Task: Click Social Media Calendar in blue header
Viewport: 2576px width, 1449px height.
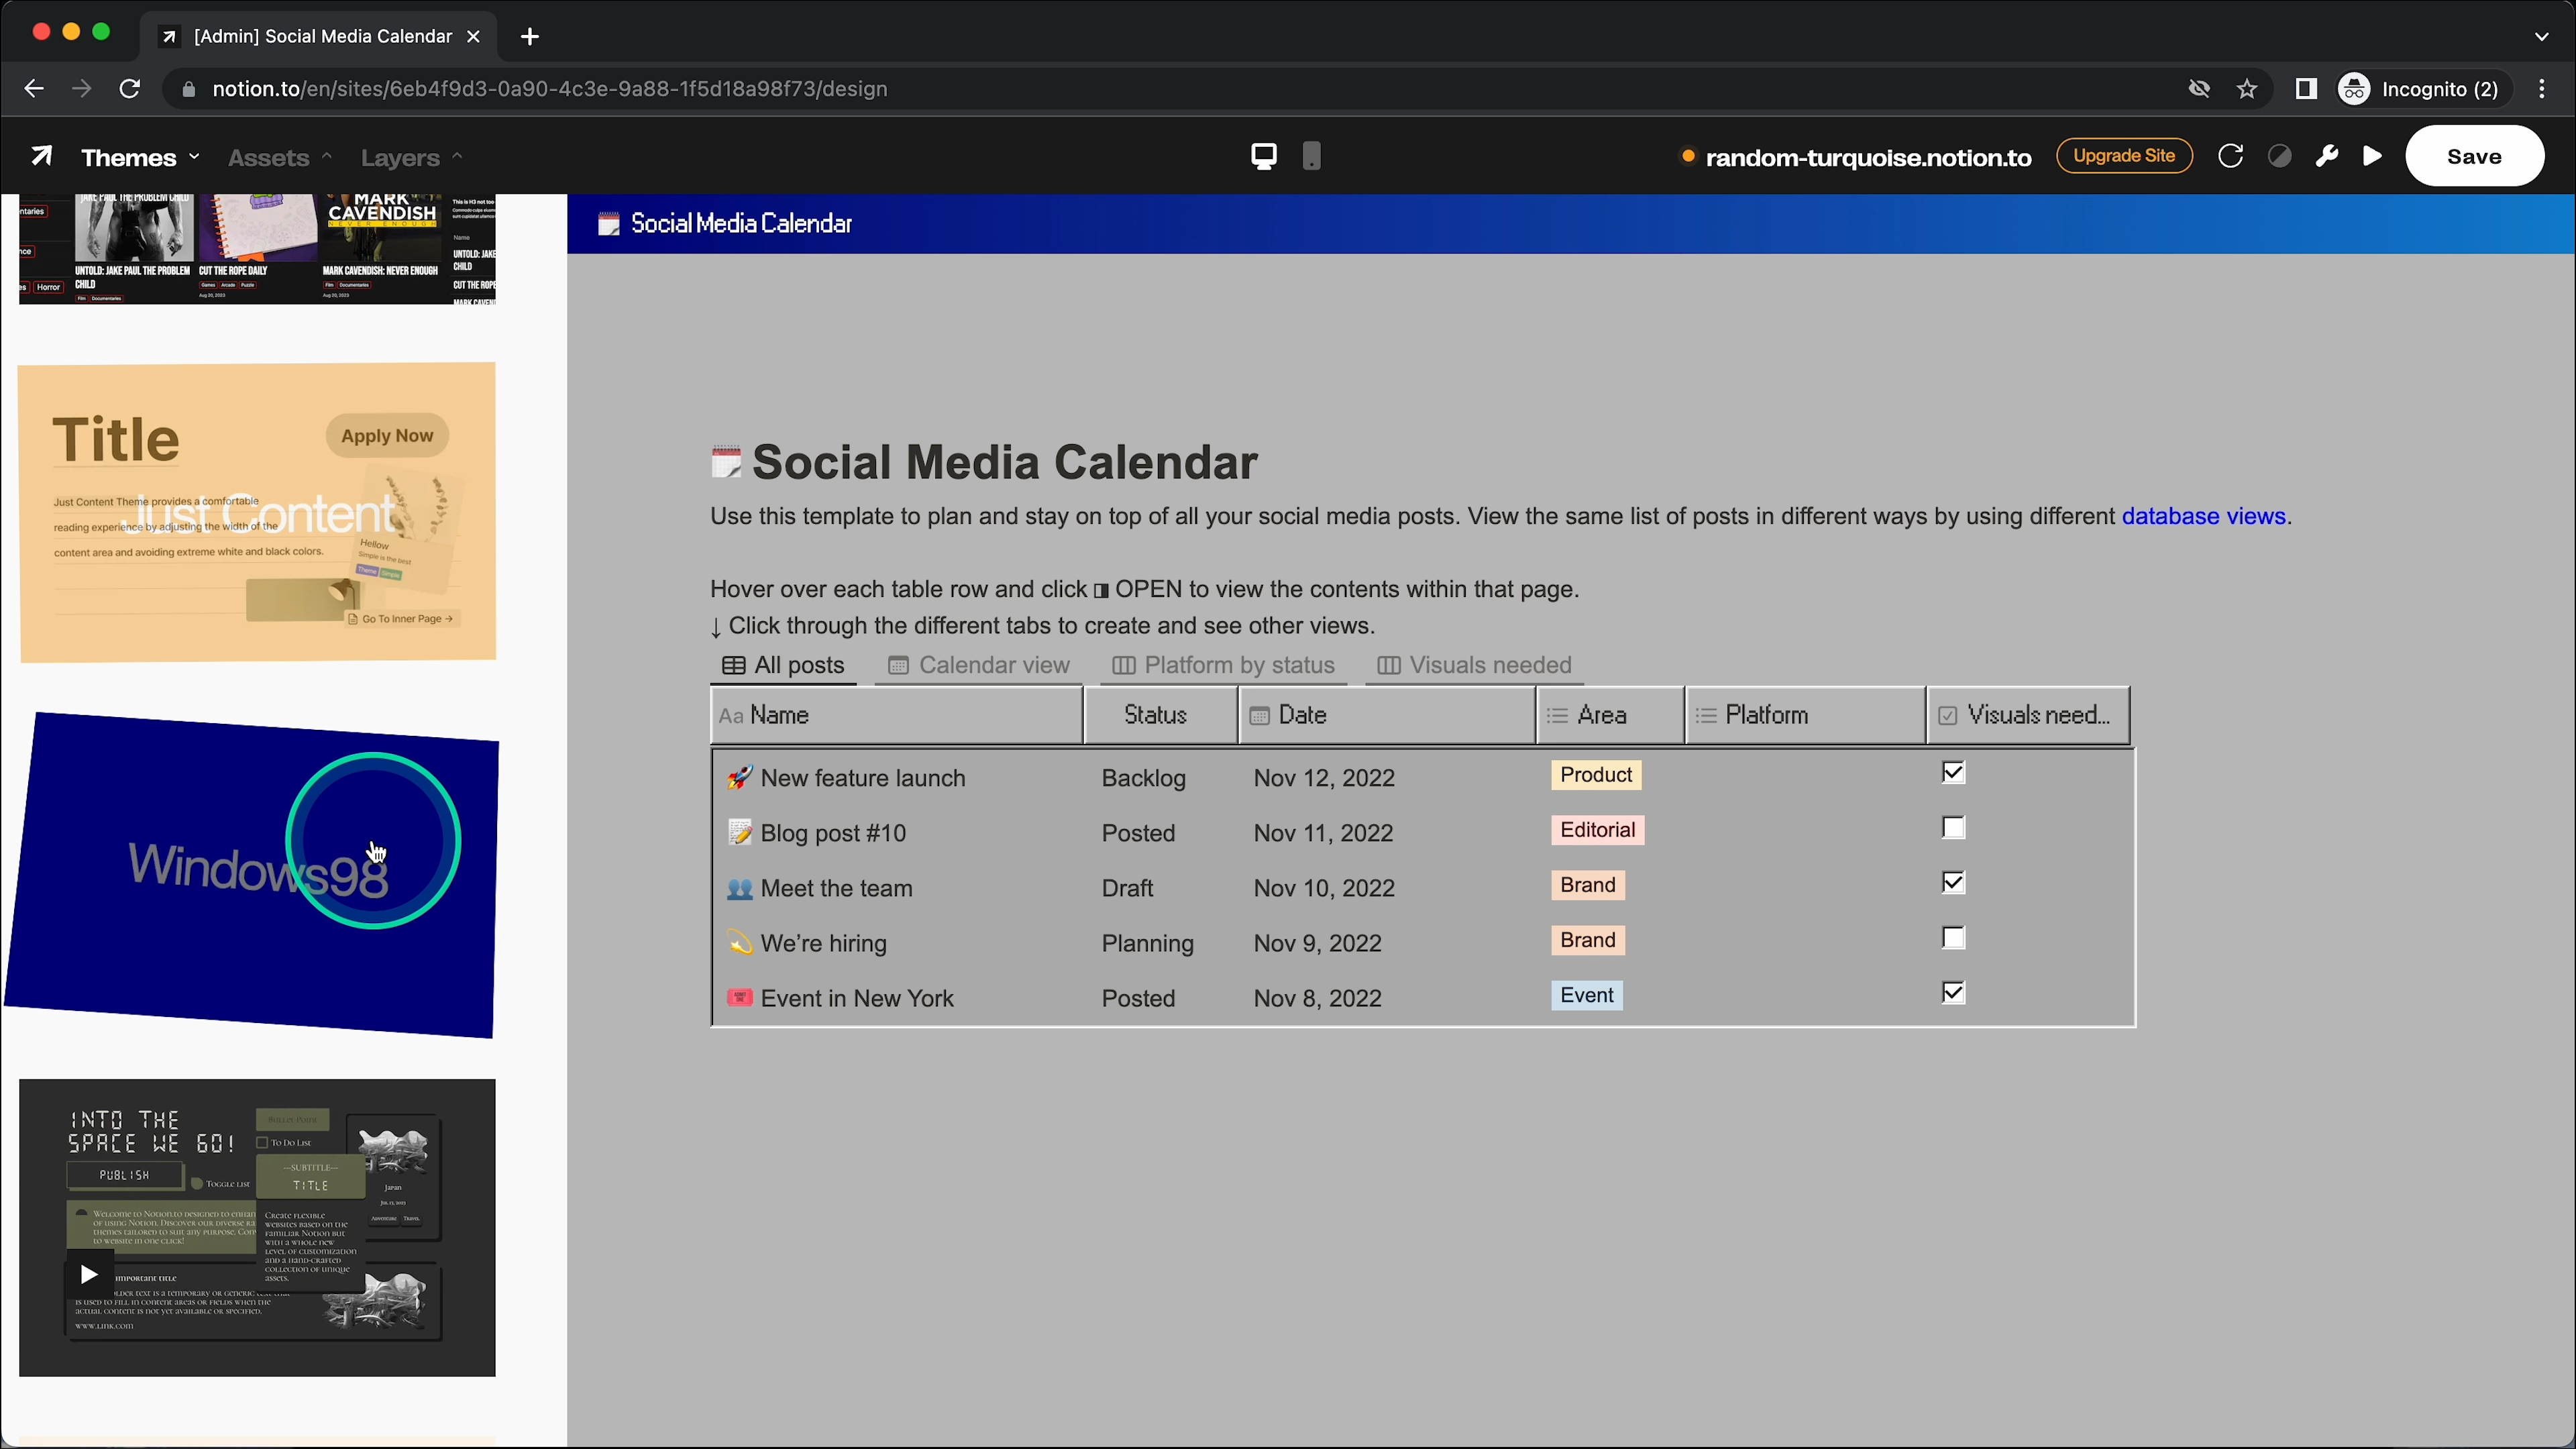Action: tap(741, 223)
